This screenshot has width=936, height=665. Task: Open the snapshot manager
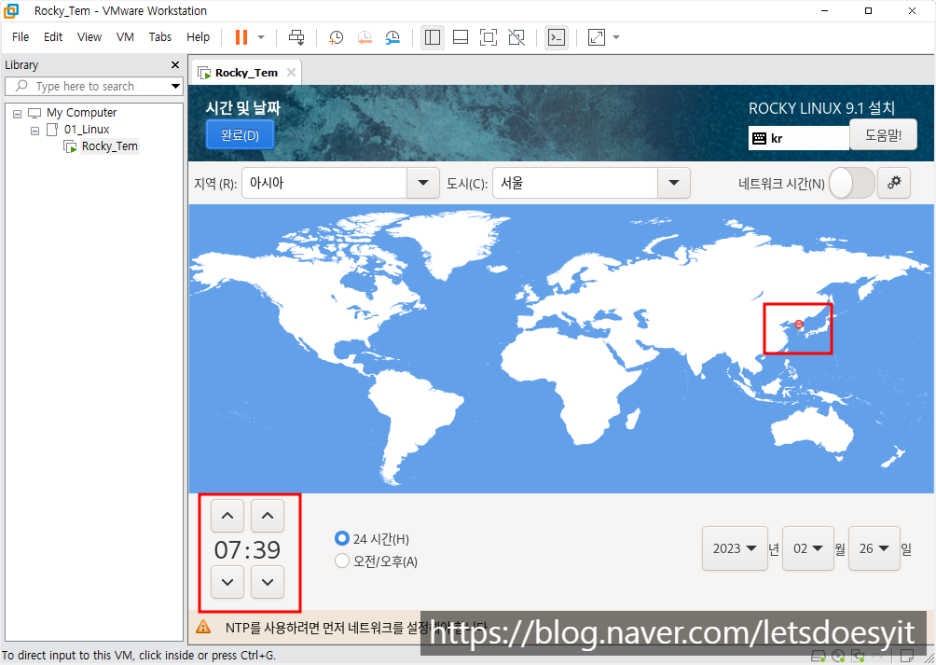point(392,38)
